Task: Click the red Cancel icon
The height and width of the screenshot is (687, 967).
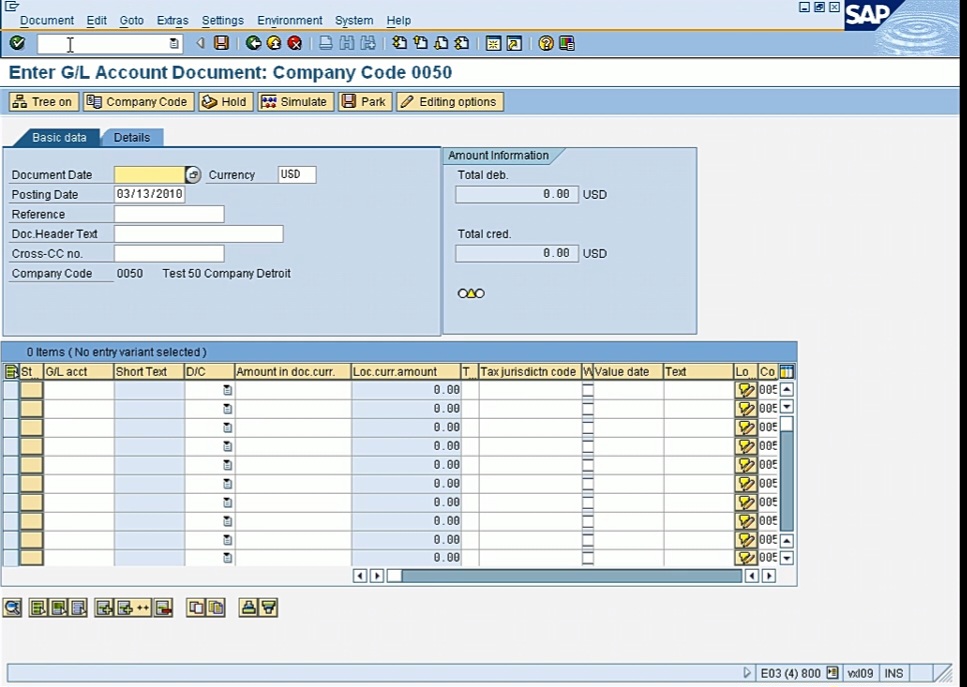Action: [x=295, y=43]
